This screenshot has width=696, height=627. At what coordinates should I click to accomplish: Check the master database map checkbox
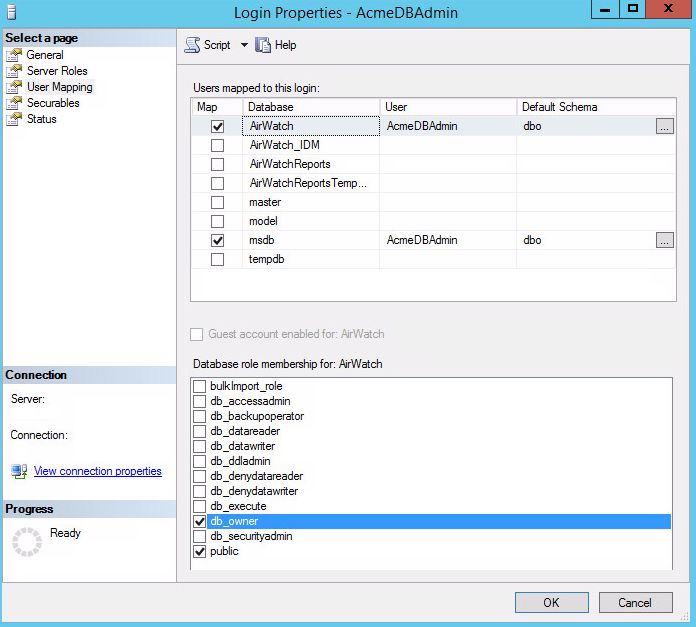[x=218, y=202]
